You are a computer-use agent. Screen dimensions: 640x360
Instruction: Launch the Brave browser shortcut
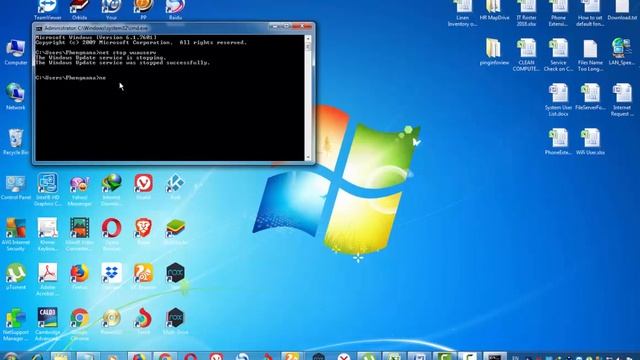[x=143, y=231]
